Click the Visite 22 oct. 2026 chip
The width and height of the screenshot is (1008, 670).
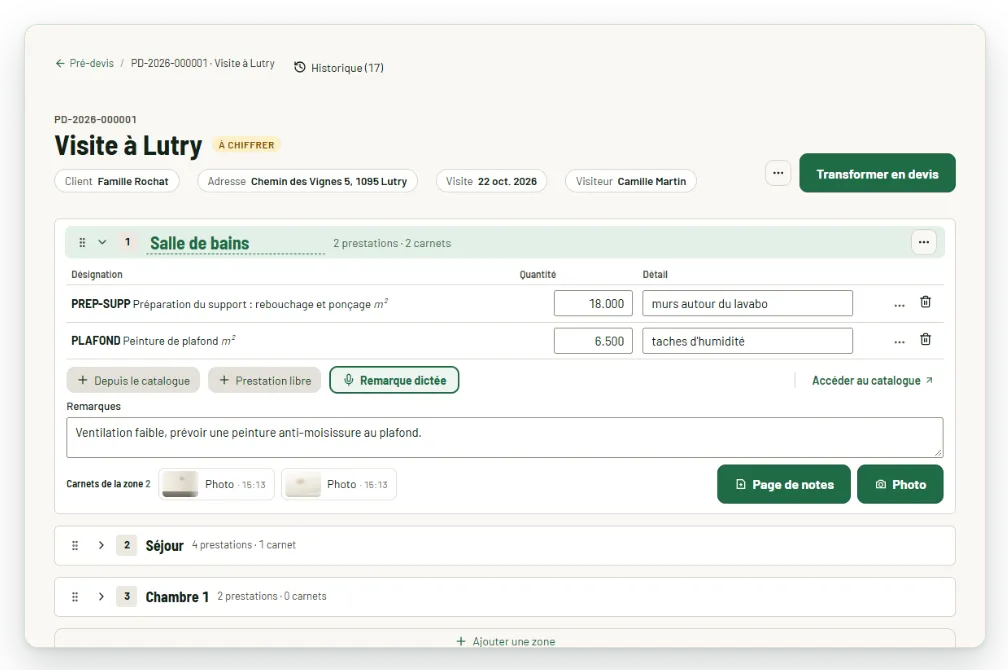tap(491, 181)
